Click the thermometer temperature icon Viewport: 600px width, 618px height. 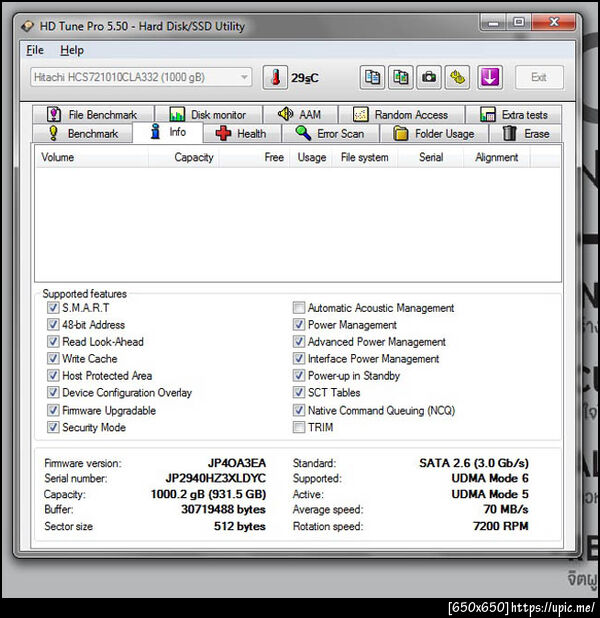coord(275,77)
